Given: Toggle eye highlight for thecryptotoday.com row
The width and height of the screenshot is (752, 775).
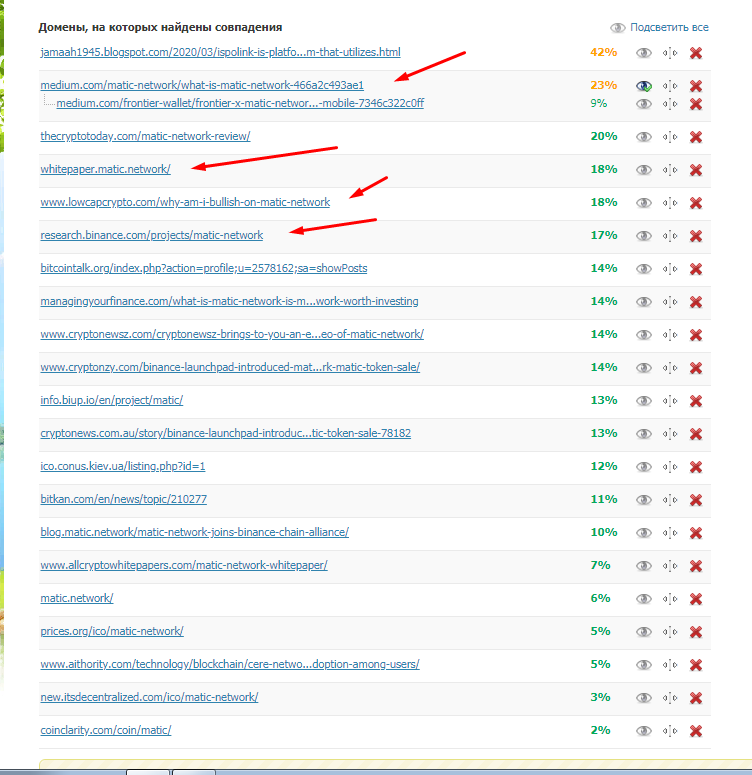Looking at the screenshot, I should [643, 137].
